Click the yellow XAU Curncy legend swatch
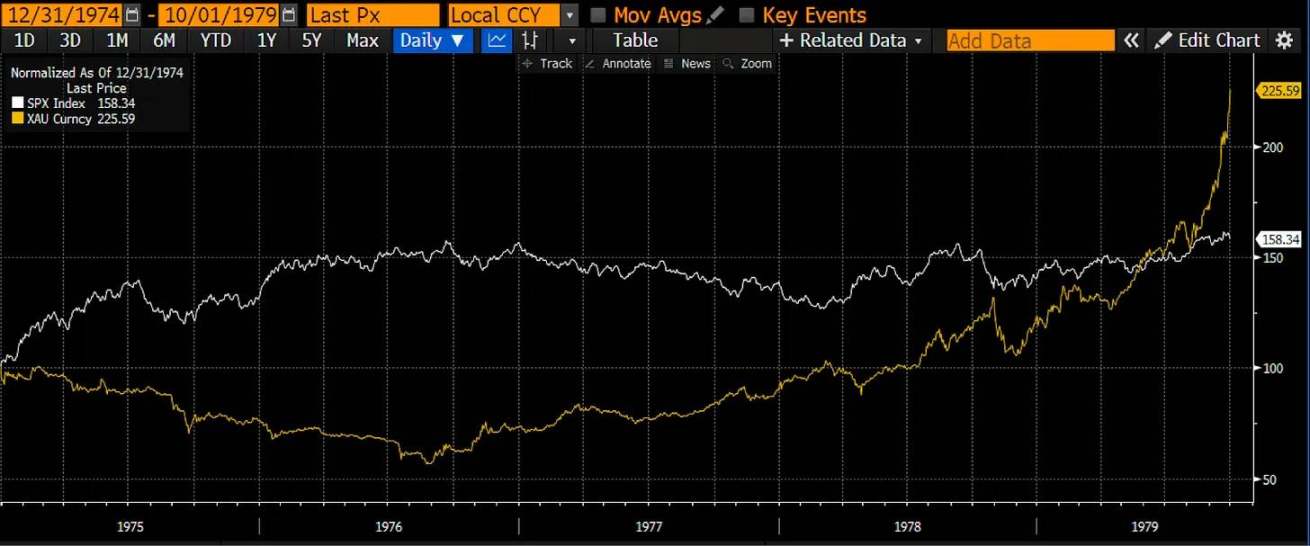 coord(18,119)
